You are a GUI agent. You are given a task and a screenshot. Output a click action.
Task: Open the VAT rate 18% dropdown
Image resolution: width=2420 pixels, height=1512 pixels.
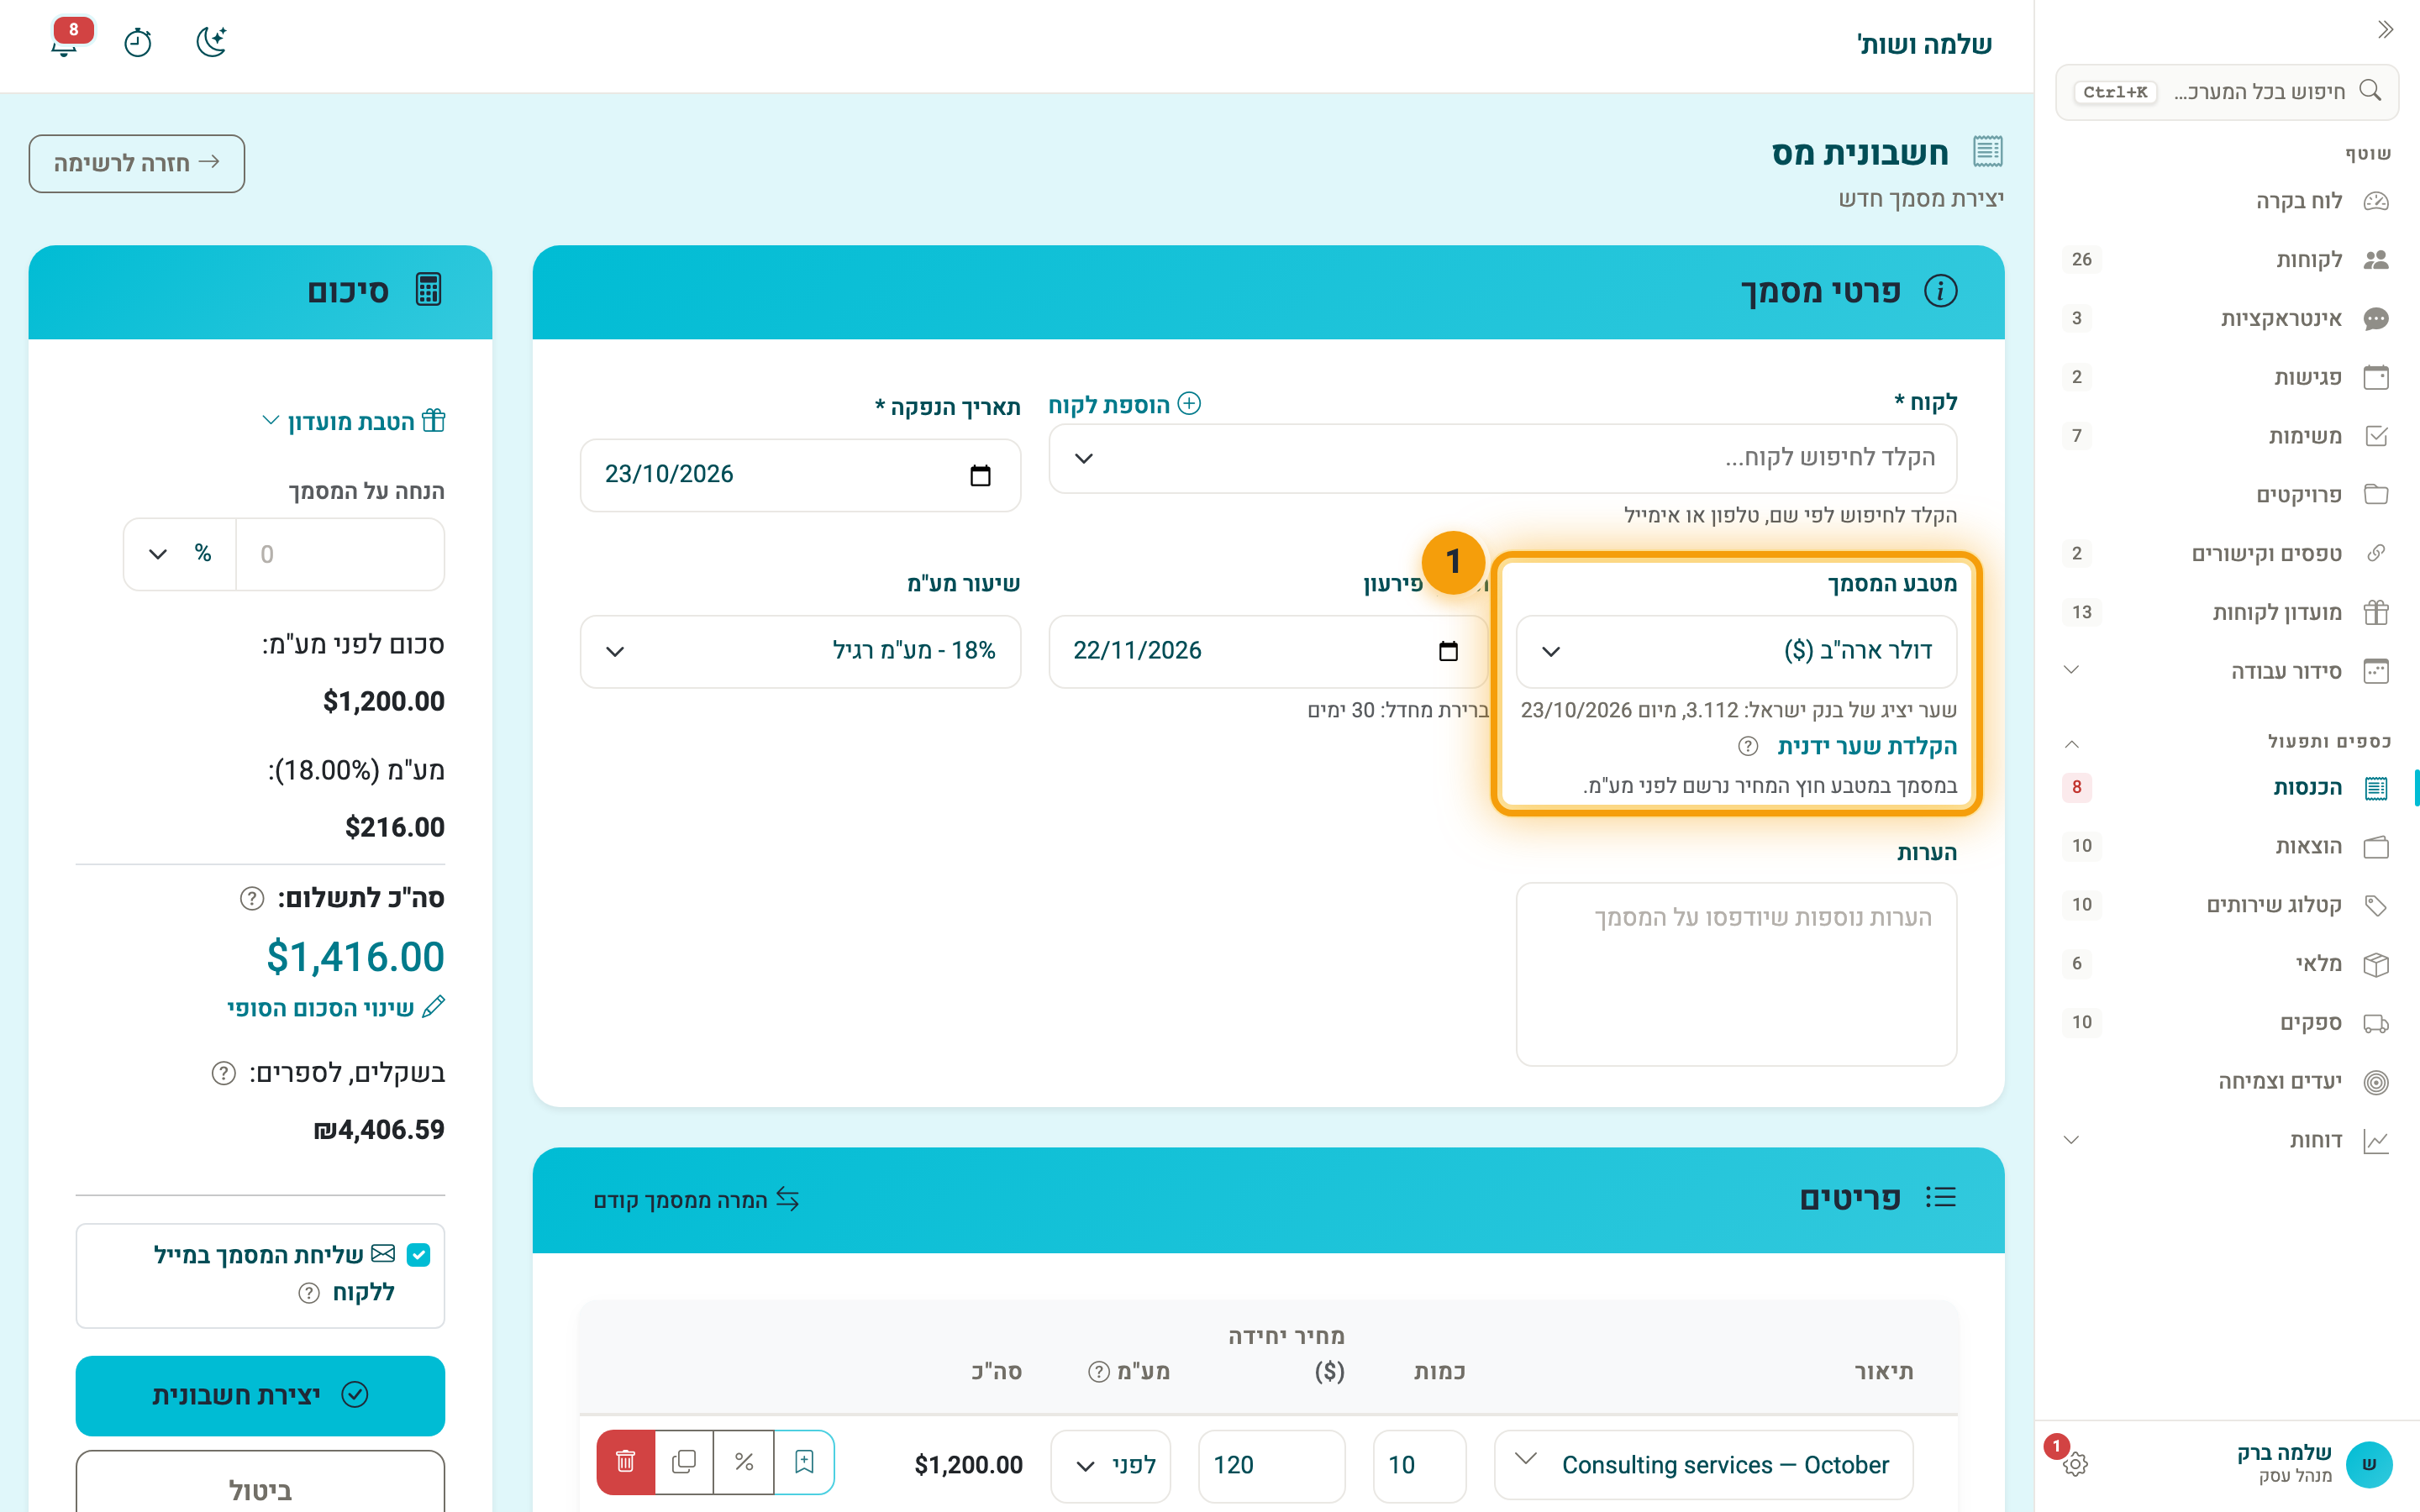(800, 651)
